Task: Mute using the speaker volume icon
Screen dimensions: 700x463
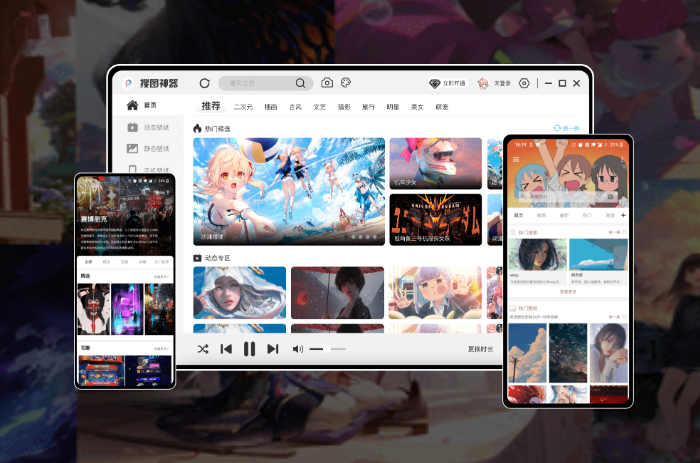Action: point(298,349)
